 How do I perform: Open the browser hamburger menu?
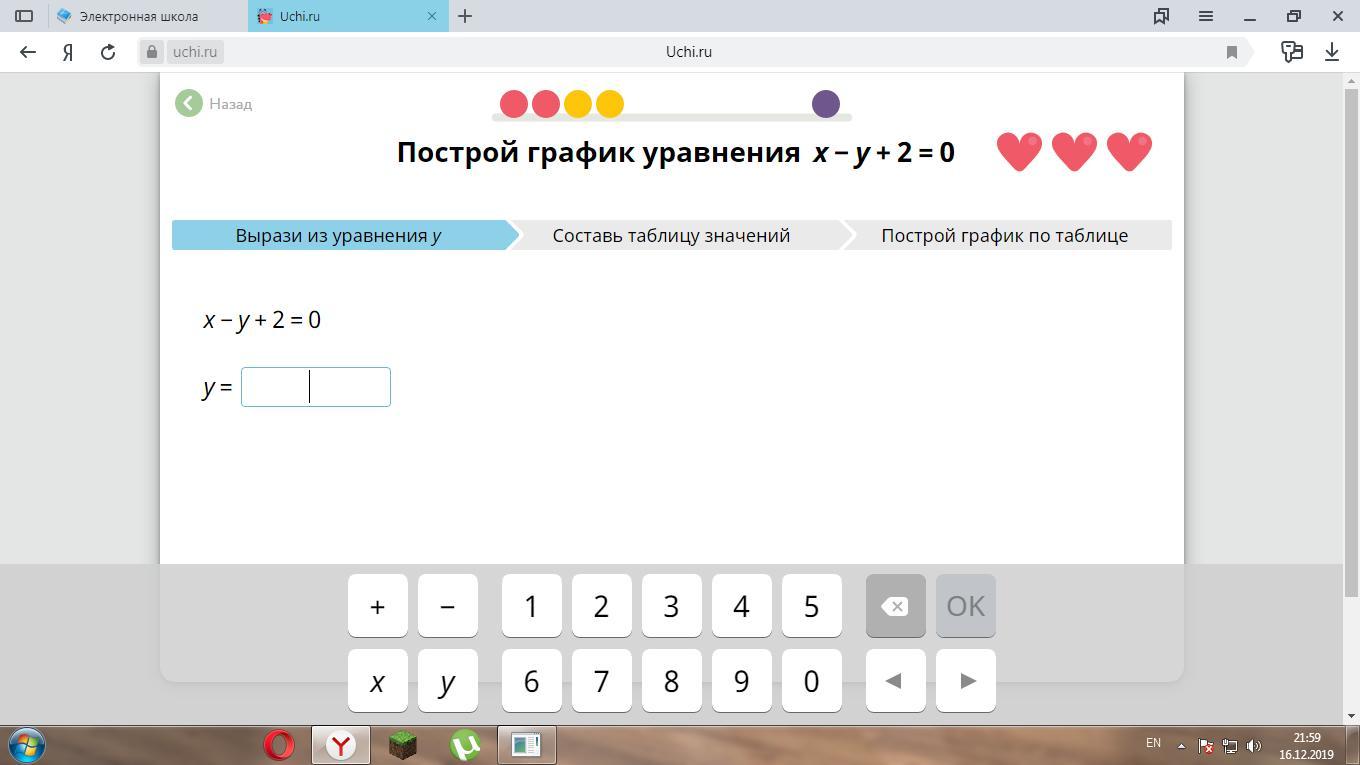pos(1206,16)
